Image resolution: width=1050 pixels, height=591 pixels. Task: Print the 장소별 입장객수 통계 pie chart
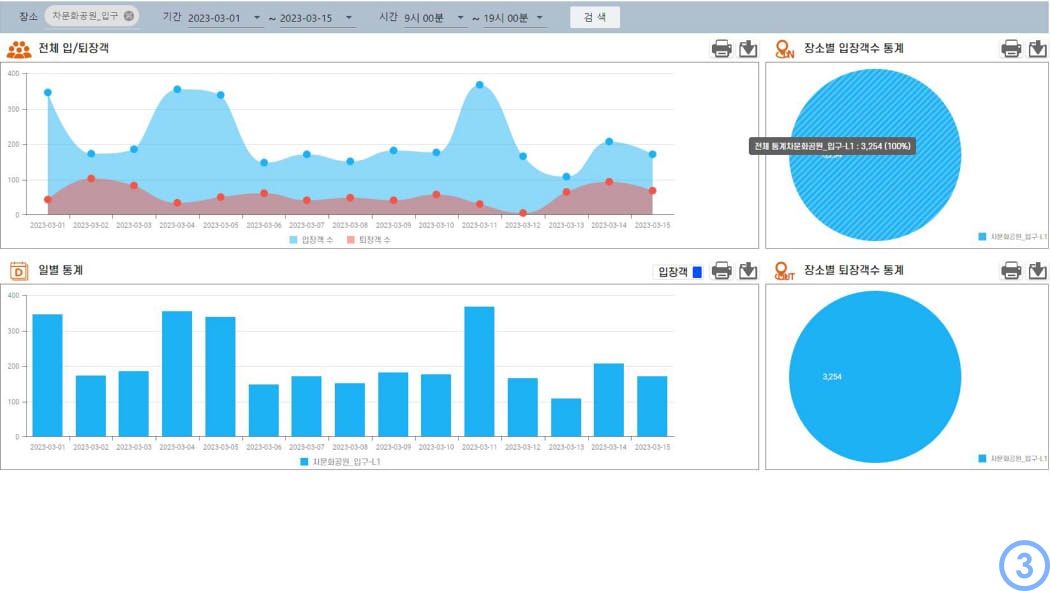pyautogui.click(x=1011, y=49)
